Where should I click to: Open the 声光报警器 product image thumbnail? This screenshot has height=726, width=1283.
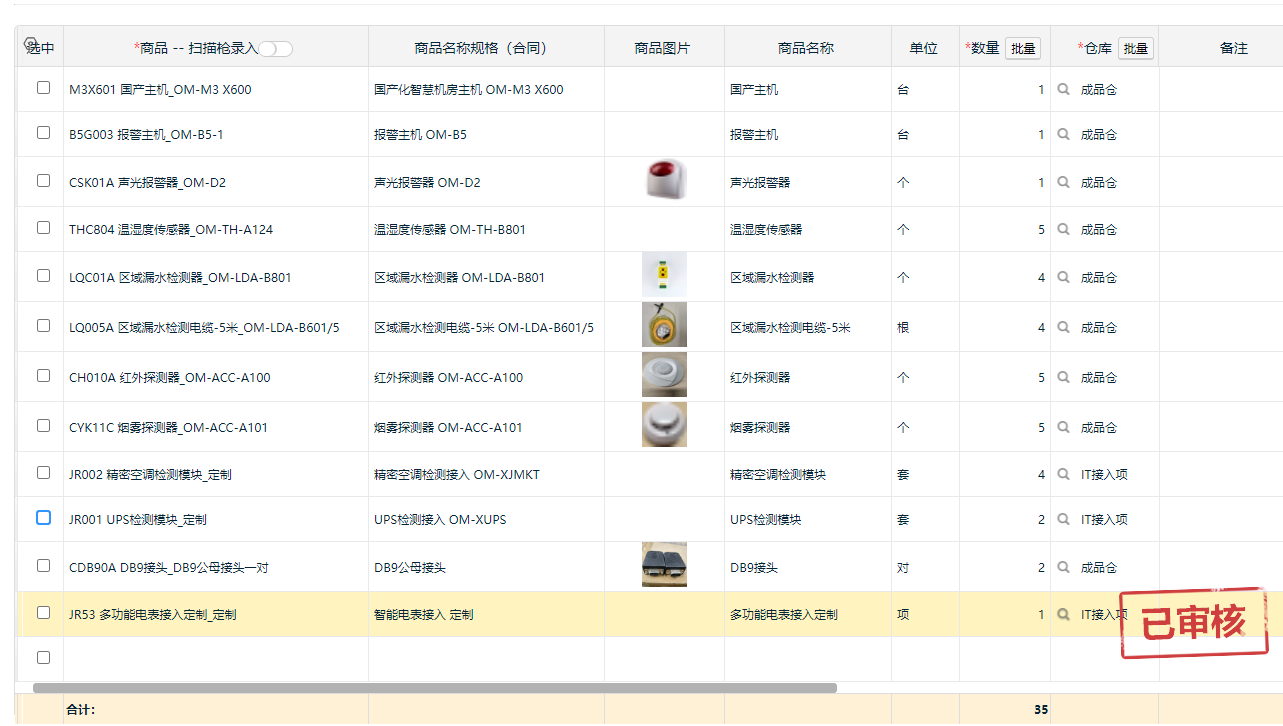pos(664,181)
